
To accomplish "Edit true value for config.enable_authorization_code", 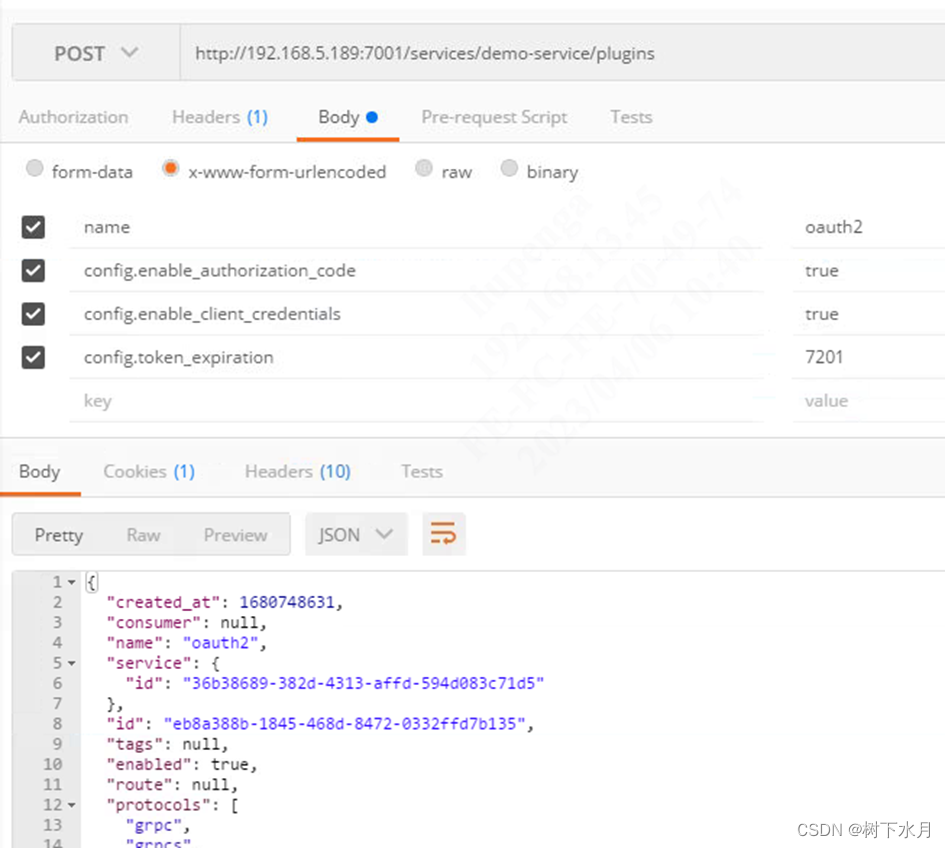I will click(x=868, y=271).
